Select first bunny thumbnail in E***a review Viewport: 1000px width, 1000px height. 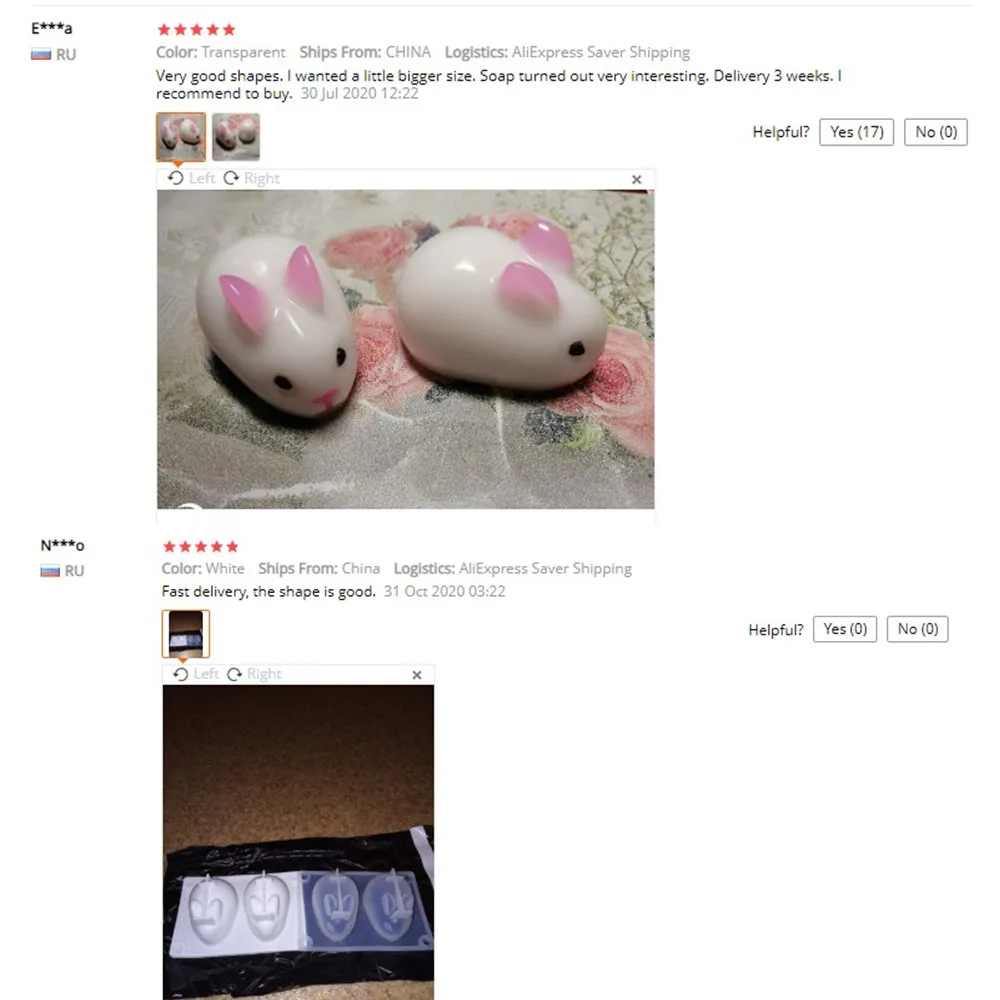181,136
